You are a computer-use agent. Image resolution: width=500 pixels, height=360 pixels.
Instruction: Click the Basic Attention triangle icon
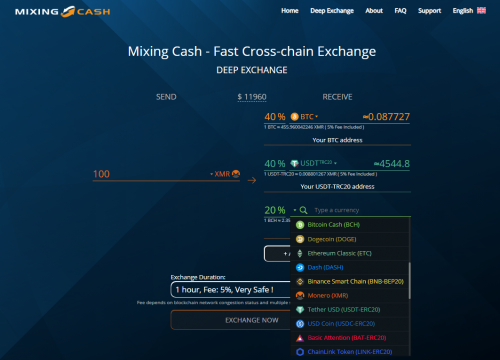click(x=300, y=338)
